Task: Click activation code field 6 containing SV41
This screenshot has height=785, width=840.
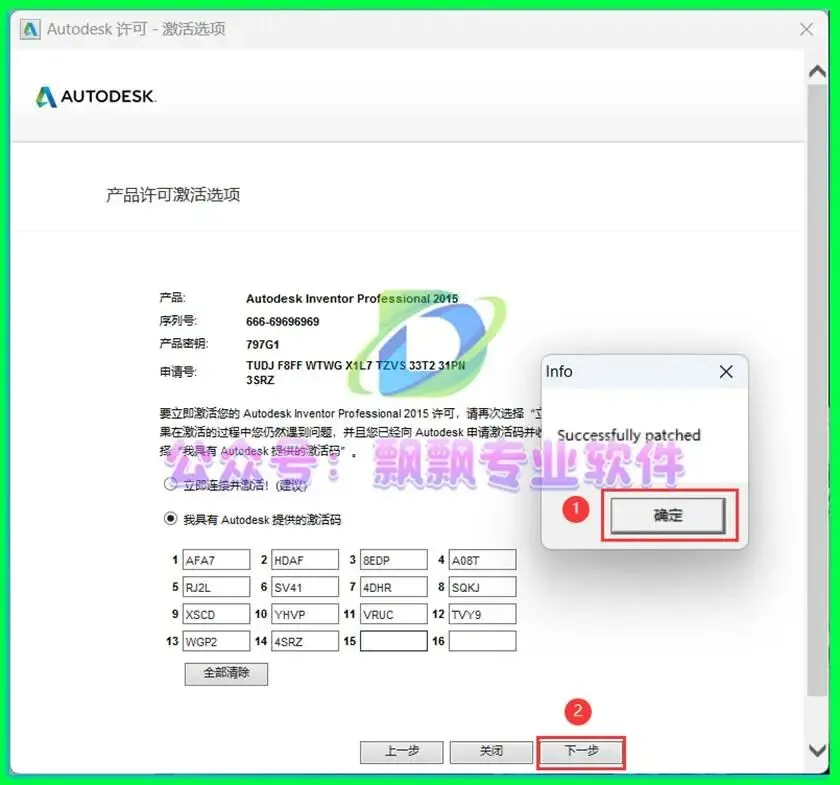Action: (x=305, y=587)
